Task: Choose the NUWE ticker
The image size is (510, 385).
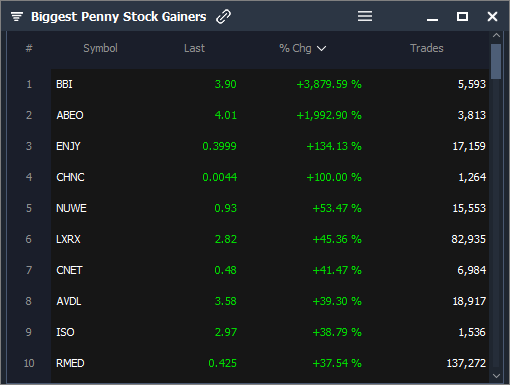Action: (x=71, y=208)
